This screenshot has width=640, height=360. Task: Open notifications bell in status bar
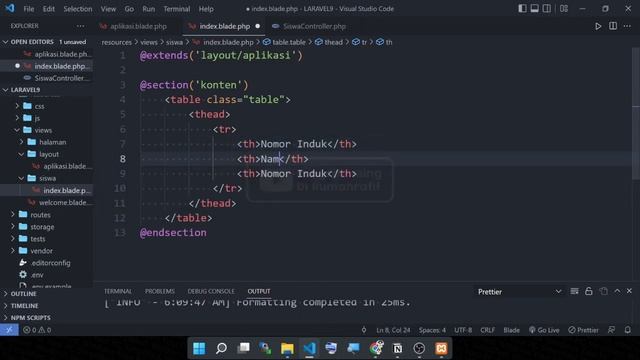(x=628, y=330)
